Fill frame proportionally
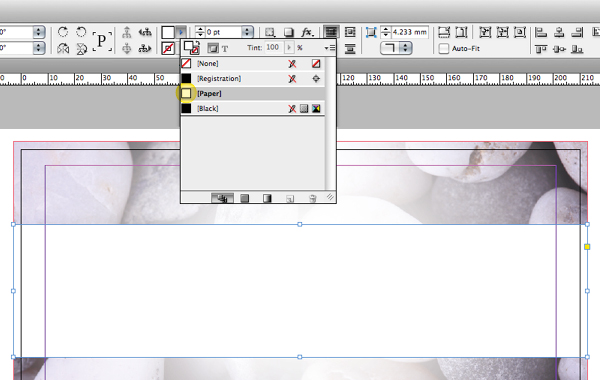This screenshot has width=600, height=380. (x=443, y=32)
